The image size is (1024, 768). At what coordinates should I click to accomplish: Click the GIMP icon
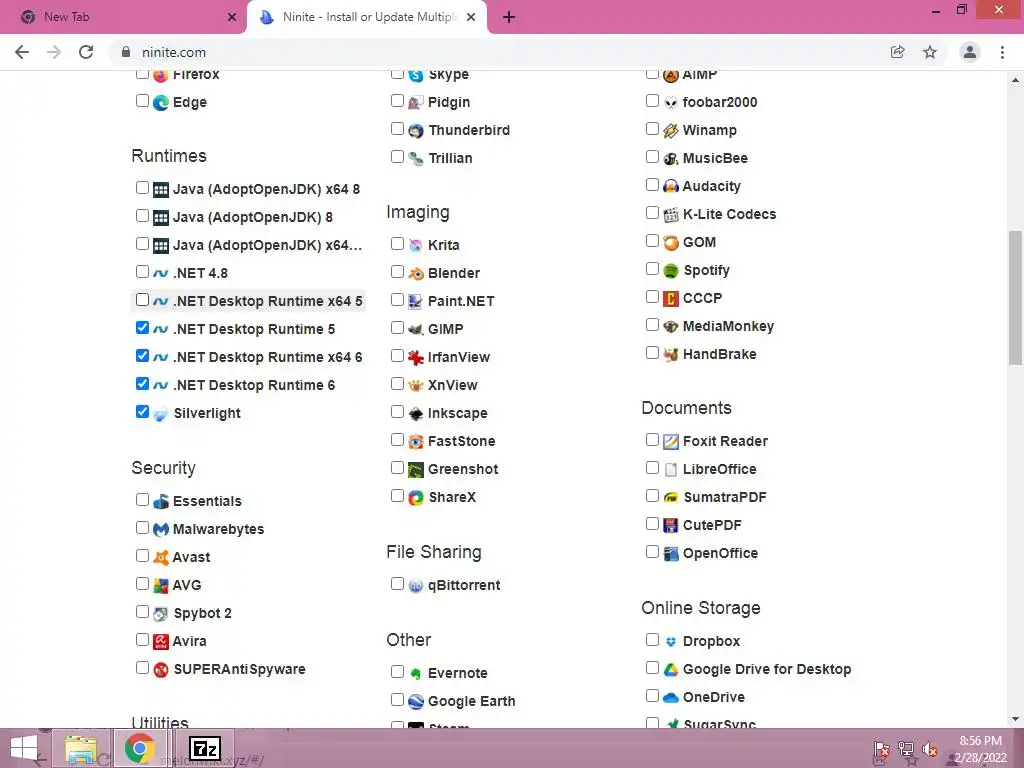tap(416, 330)
